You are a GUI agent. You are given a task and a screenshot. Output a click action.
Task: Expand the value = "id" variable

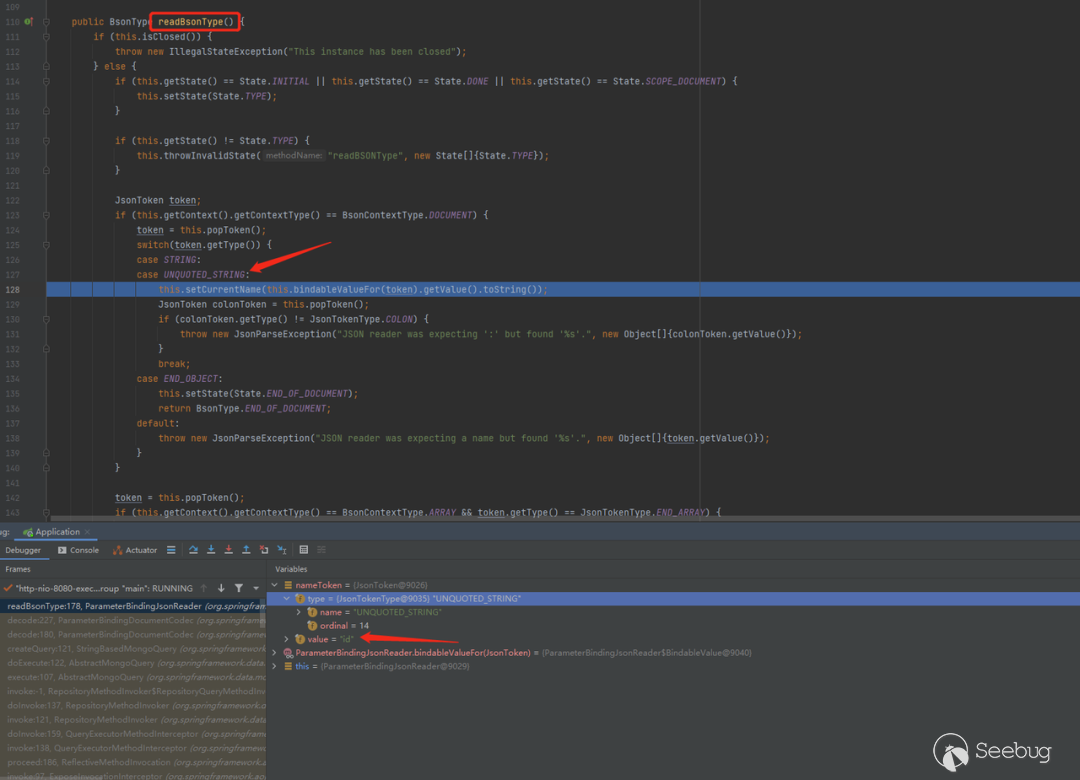287,639
